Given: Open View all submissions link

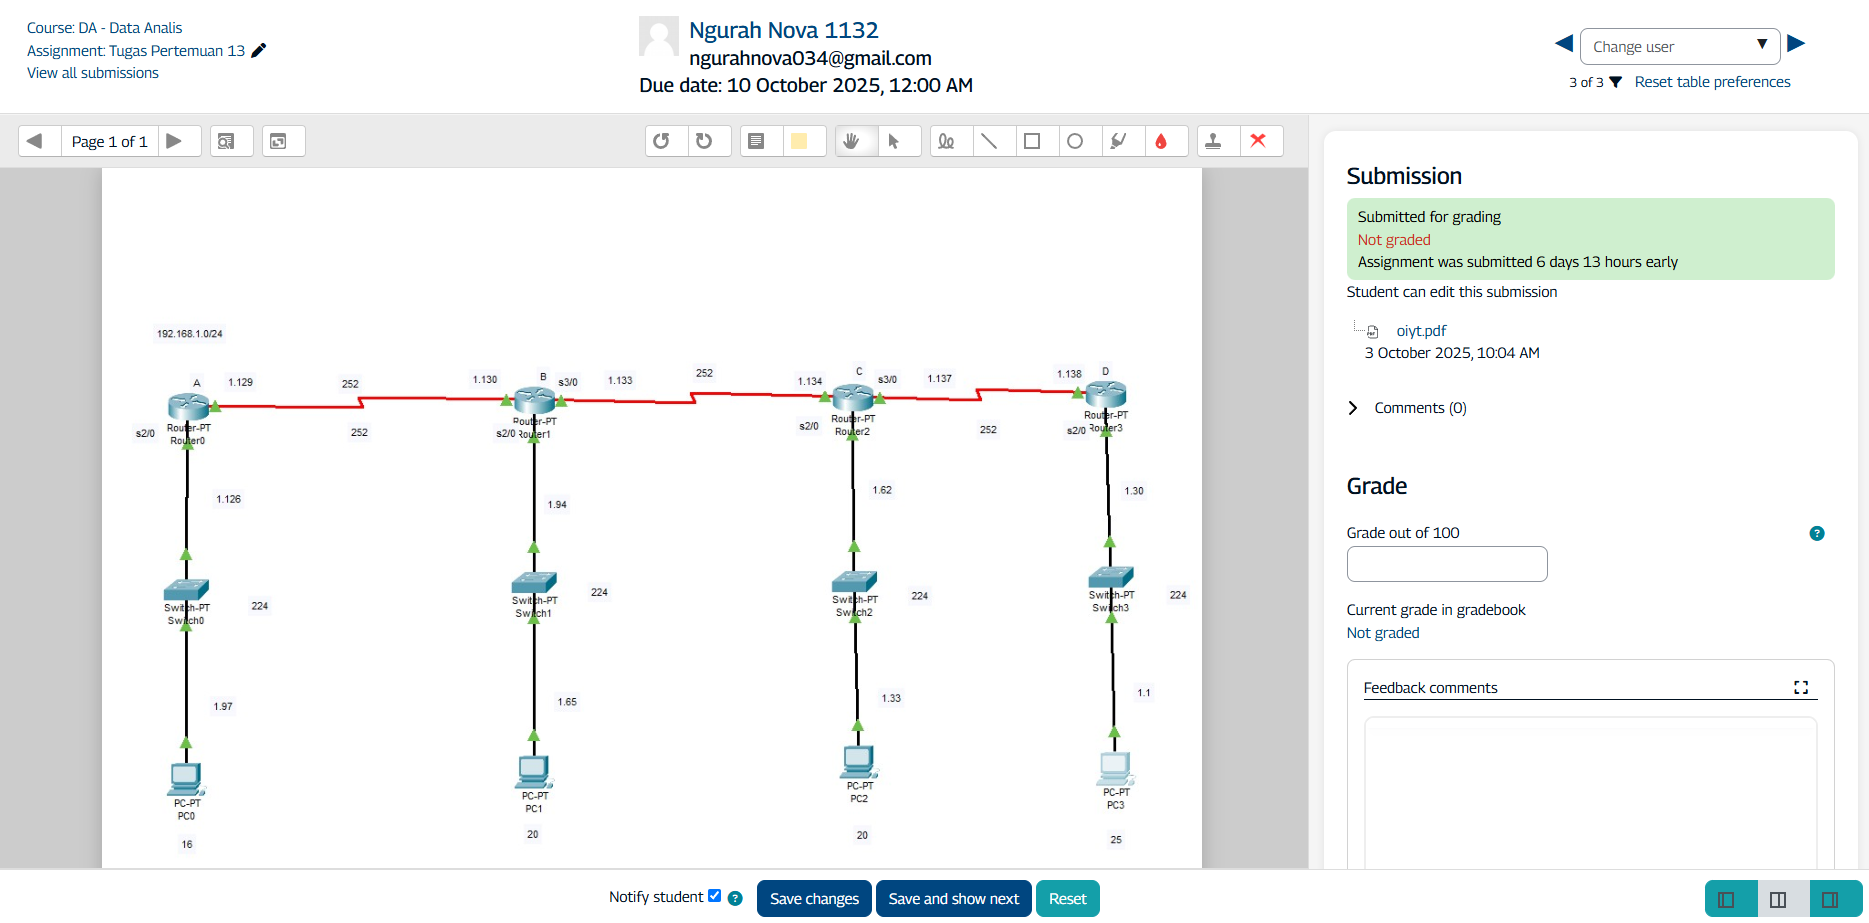Looking at the screenshot, I should point(93,73).
